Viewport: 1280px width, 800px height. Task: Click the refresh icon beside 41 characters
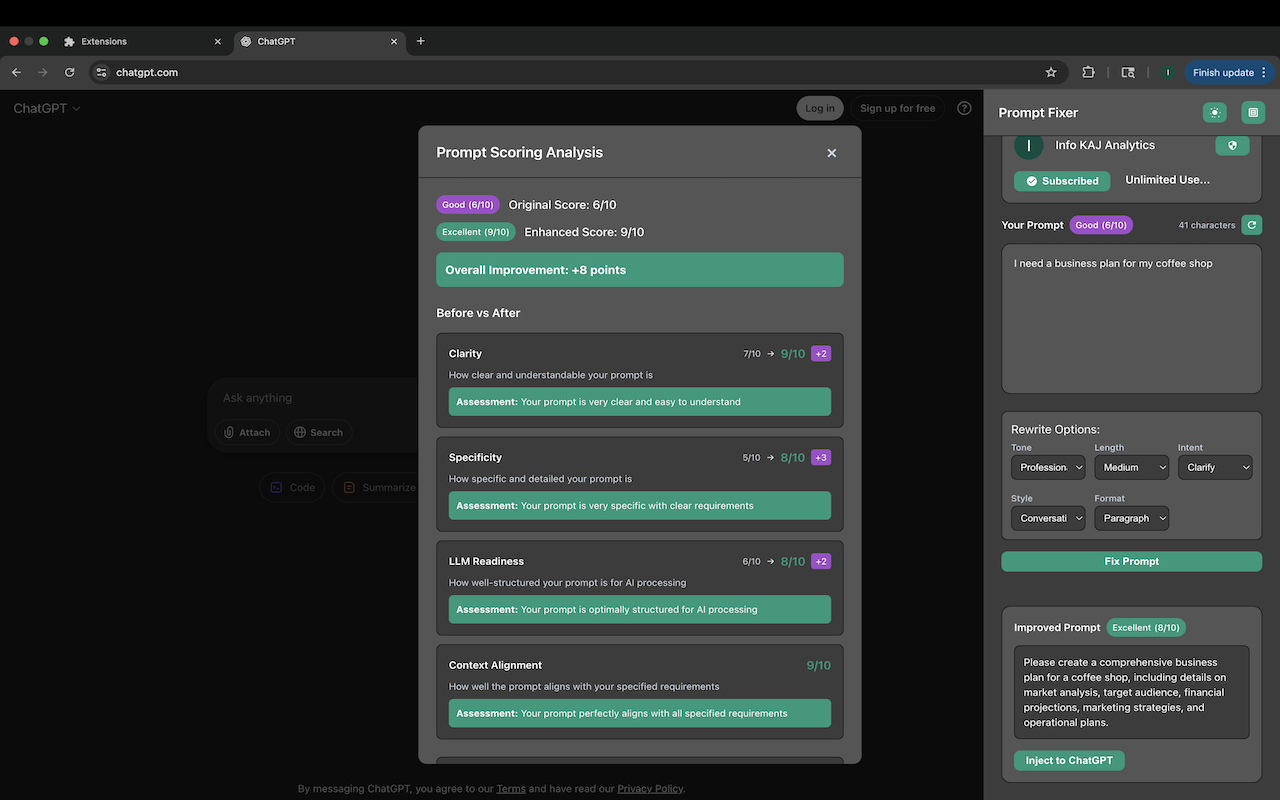[1252, 225]
